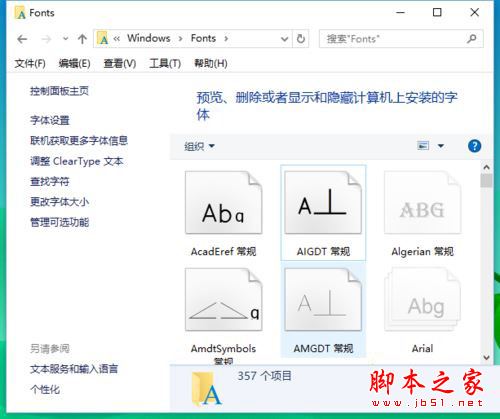
Task: Select the AcadEref 常规 font thumbnail
Action: pyautogui.click(x=223, y=202)
